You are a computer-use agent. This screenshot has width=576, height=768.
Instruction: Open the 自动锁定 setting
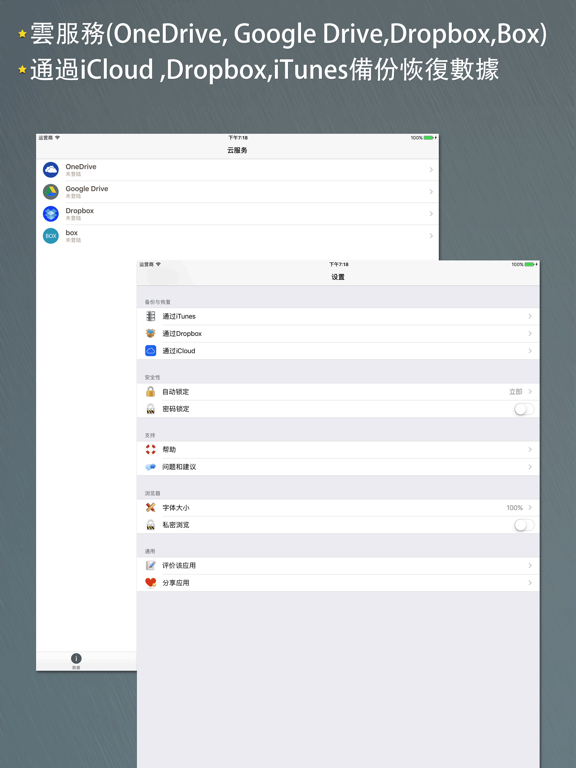click(x=338, y=391)
